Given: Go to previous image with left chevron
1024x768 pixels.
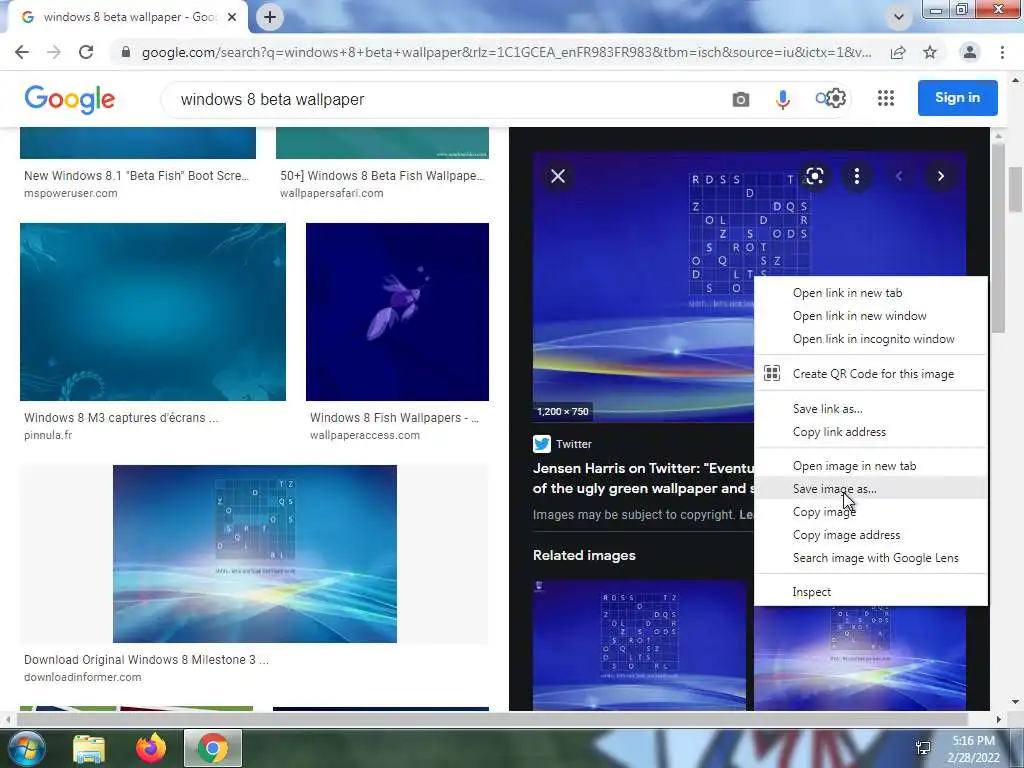Looking at the screenshot, I should (x=899, y=176).
